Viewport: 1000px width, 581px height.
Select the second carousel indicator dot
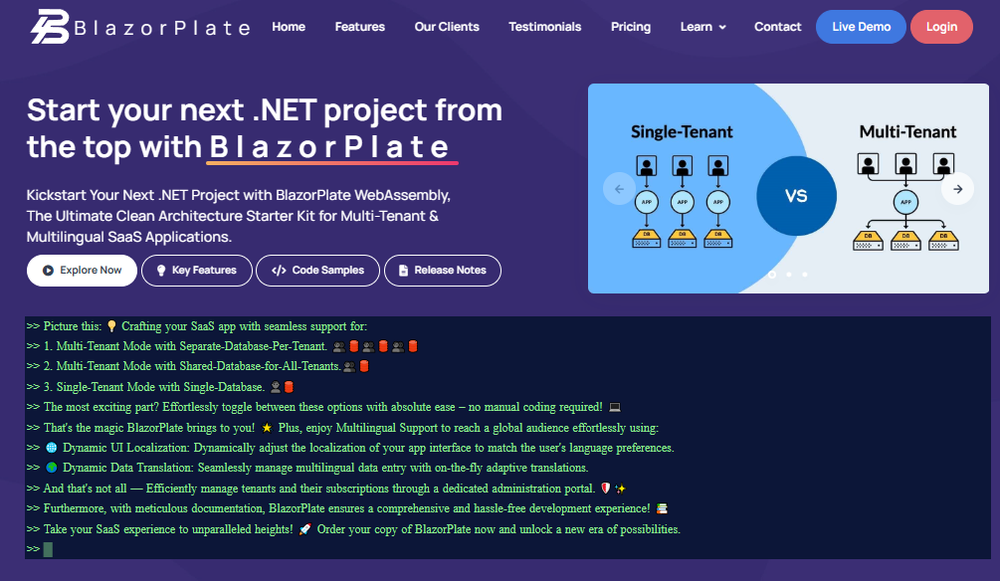pyautogui.click(x=789, y=274)
